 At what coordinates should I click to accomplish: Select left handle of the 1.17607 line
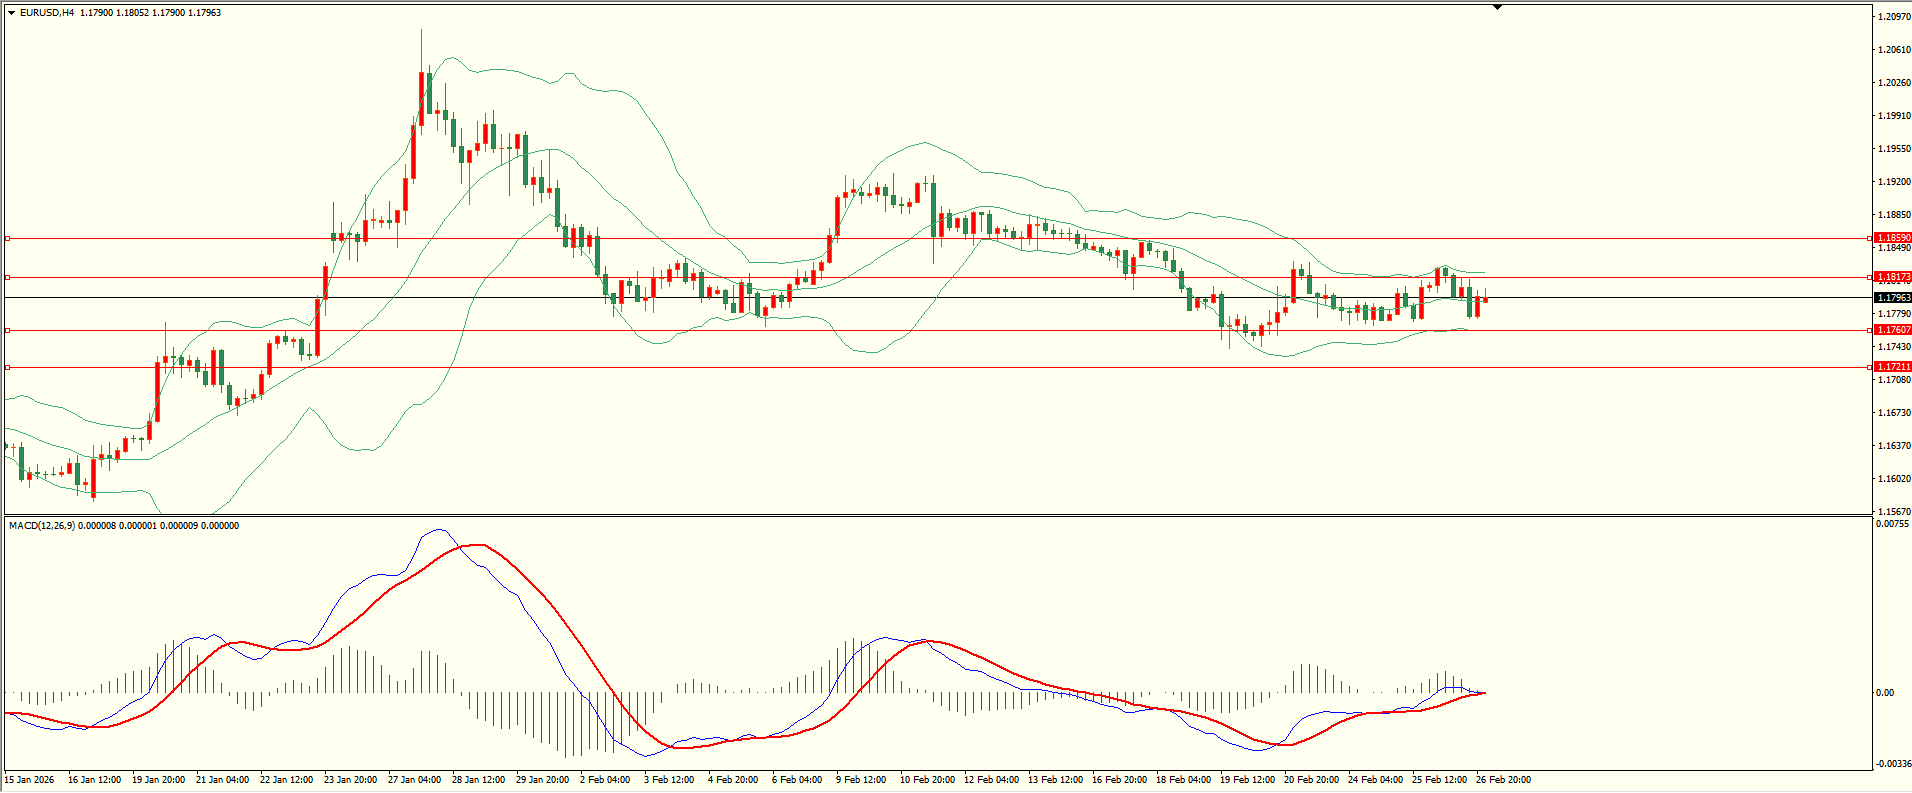pyautogui.click(x=8, y=330)
